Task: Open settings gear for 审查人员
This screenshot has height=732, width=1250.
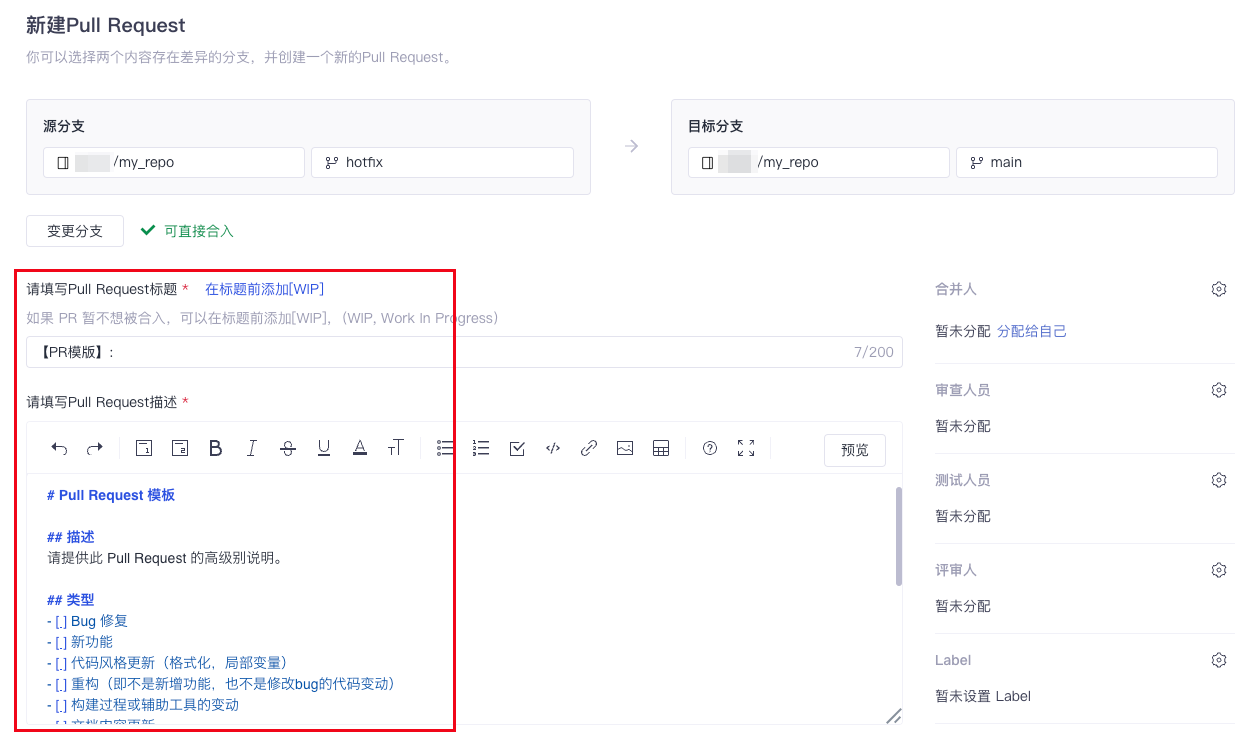Action: [1218, 390]
